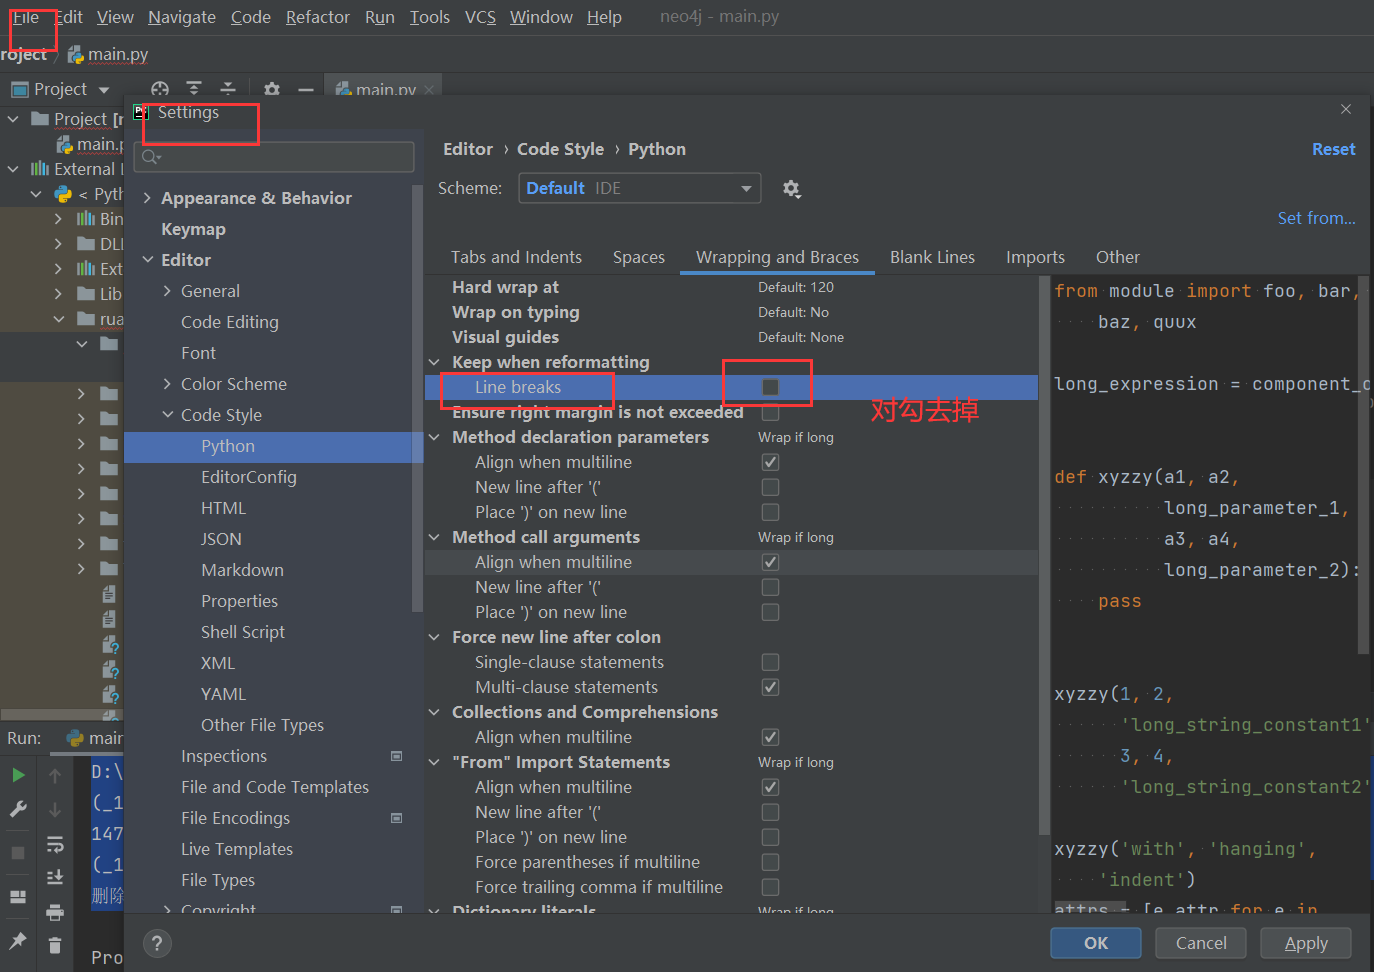Enable Force parentheses if multiline checkbox
Image resolution: width=1374 pixels, height=972 pixels.
tap(770, 862)
